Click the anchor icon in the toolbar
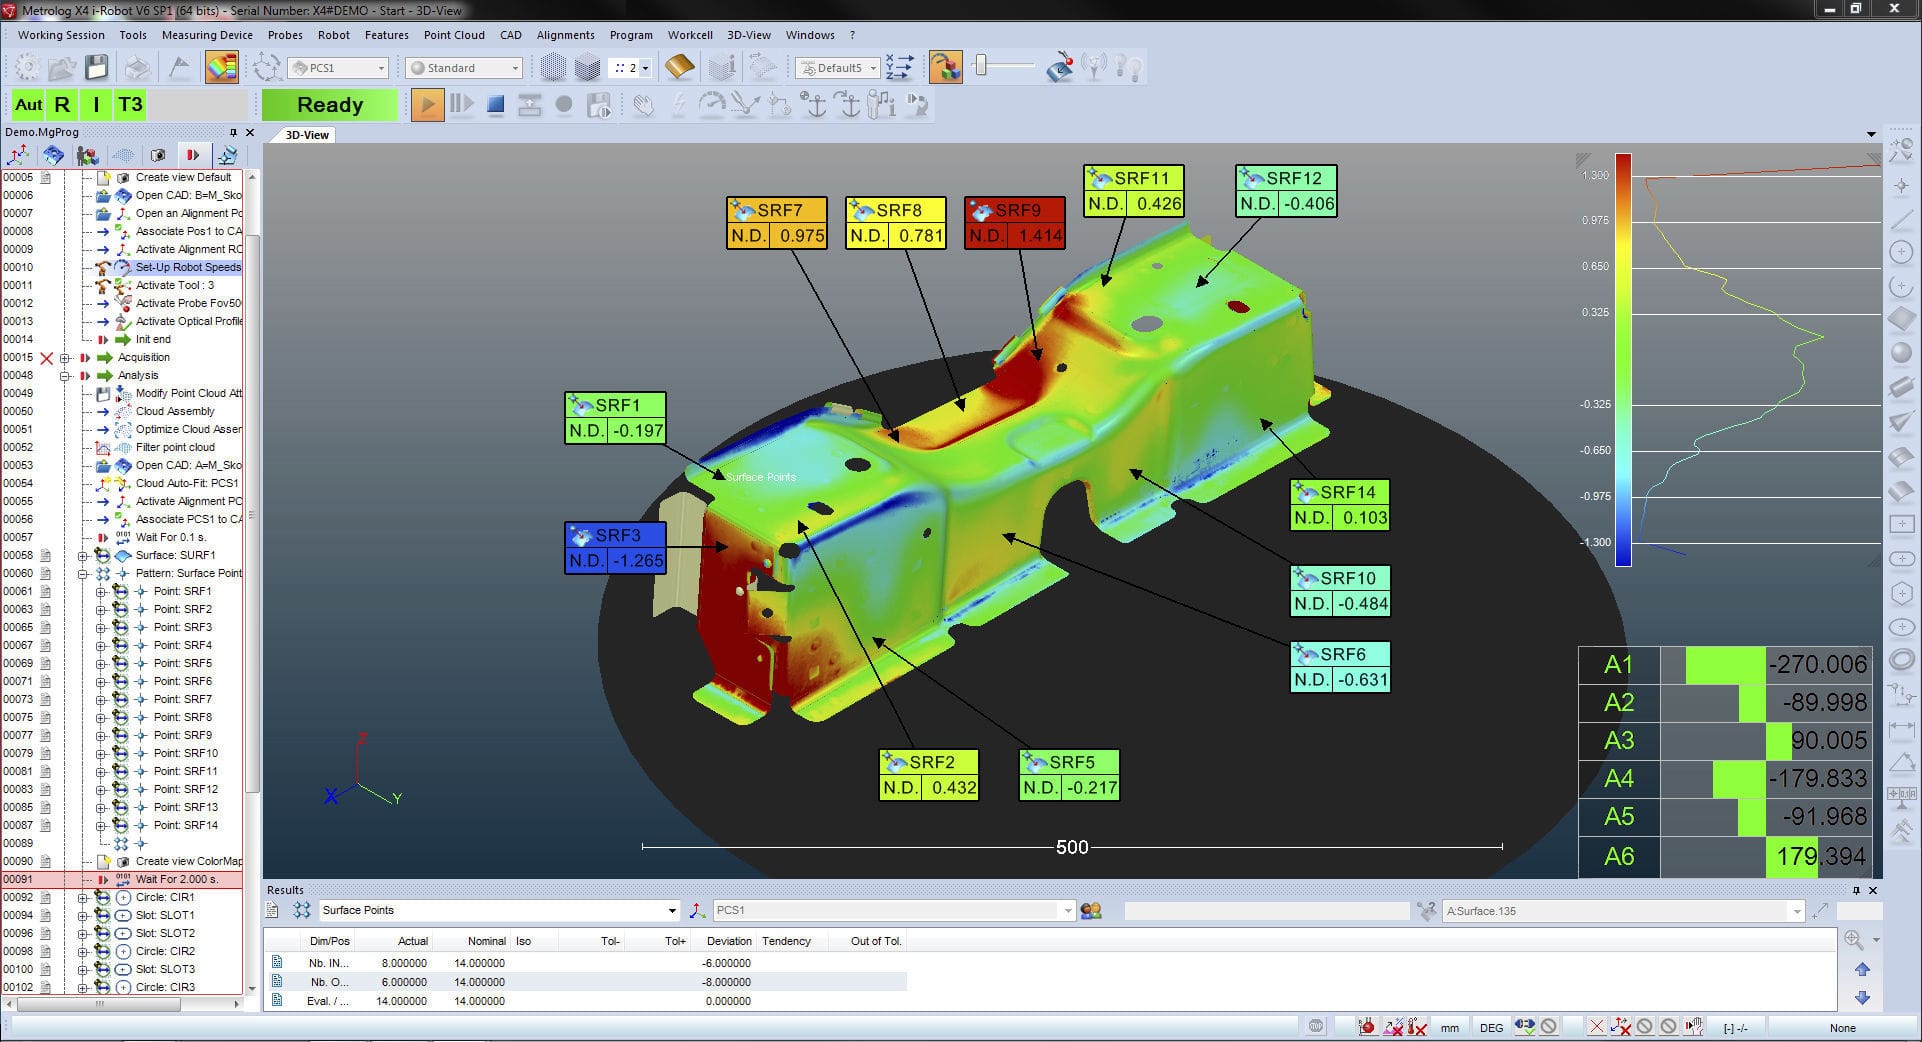 click(815, 103)
